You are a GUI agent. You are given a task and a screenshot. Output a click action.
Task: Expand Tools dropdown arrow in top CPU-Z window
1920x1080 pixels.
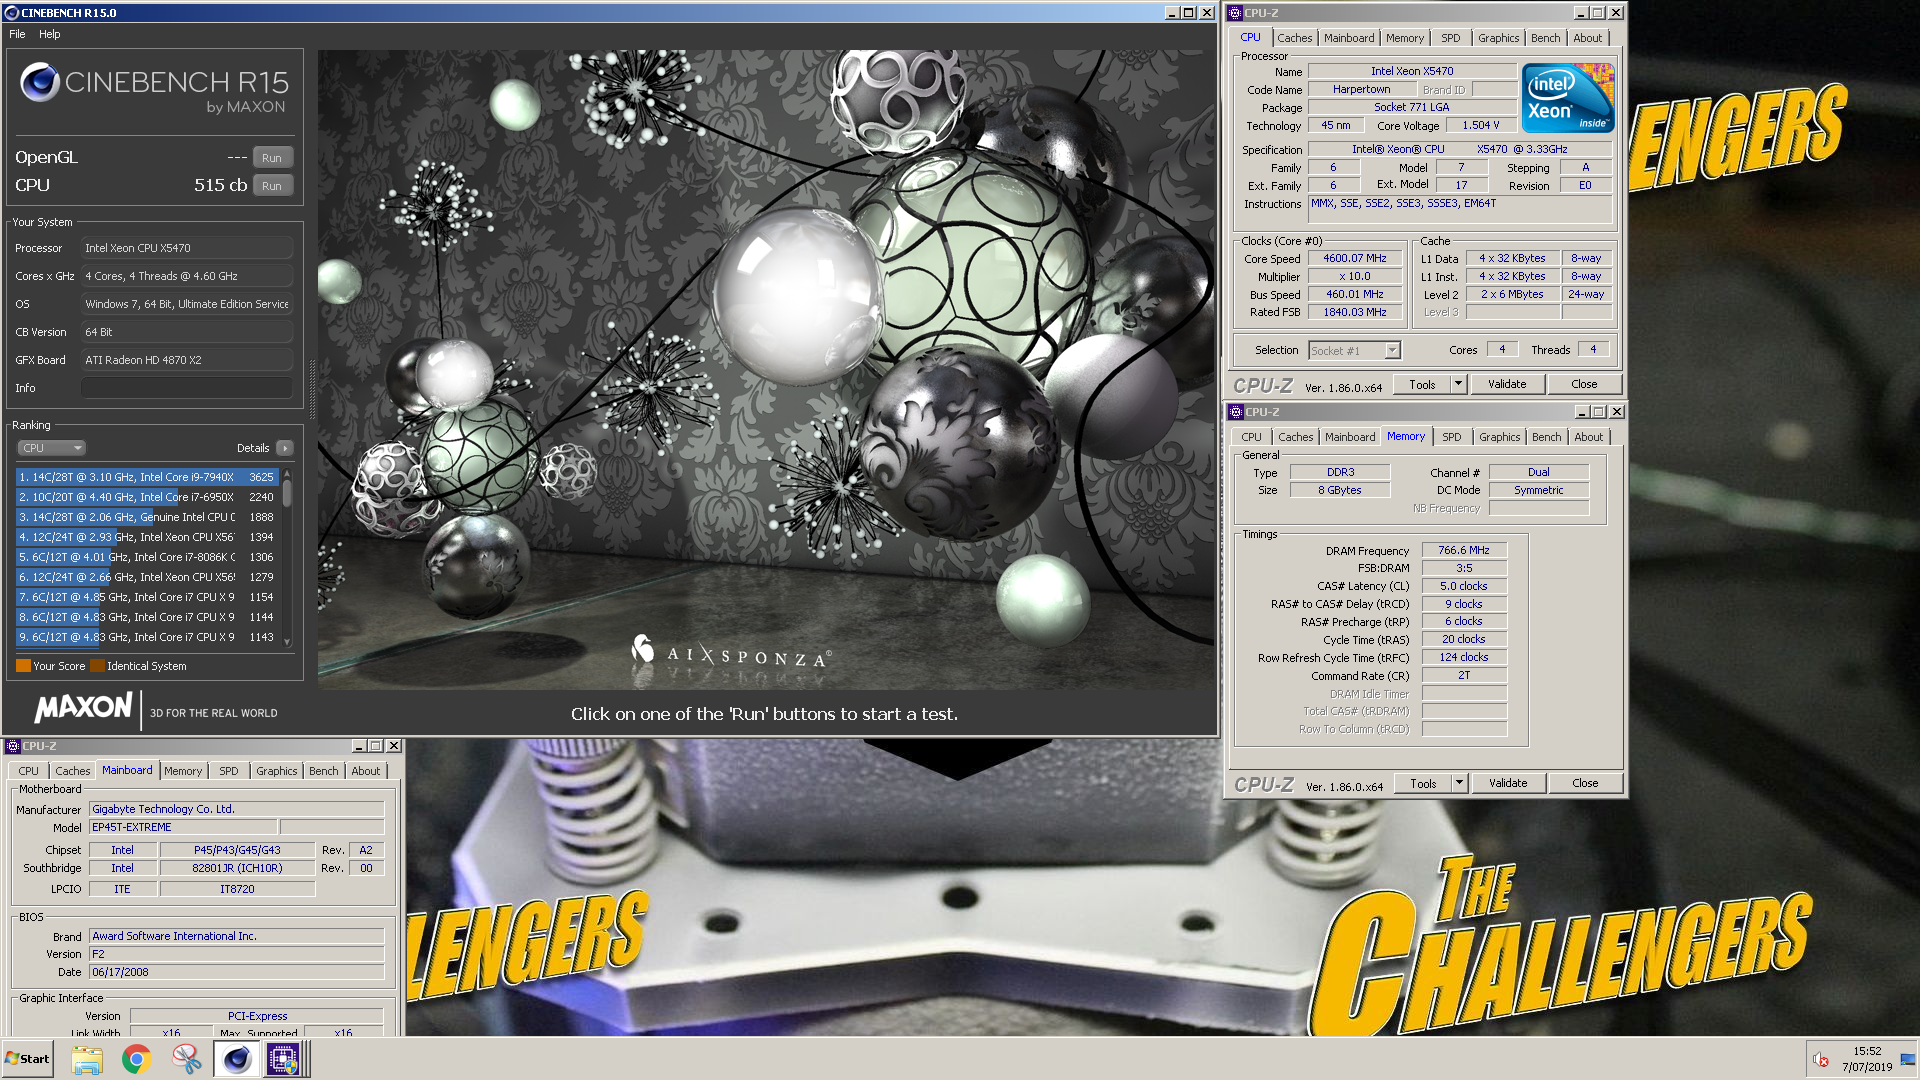1458,384
